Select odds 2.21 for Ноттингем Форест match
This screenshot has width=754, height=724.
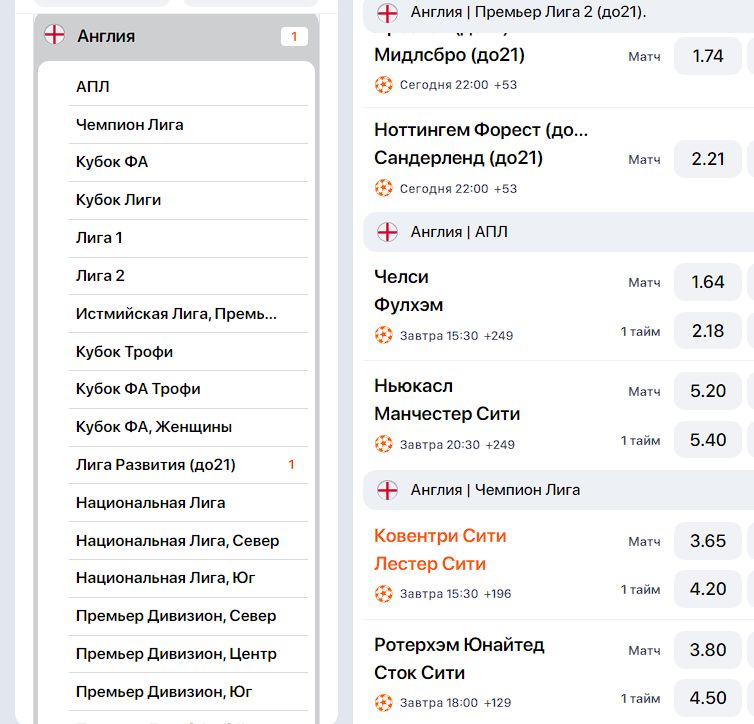click(708, 159)
